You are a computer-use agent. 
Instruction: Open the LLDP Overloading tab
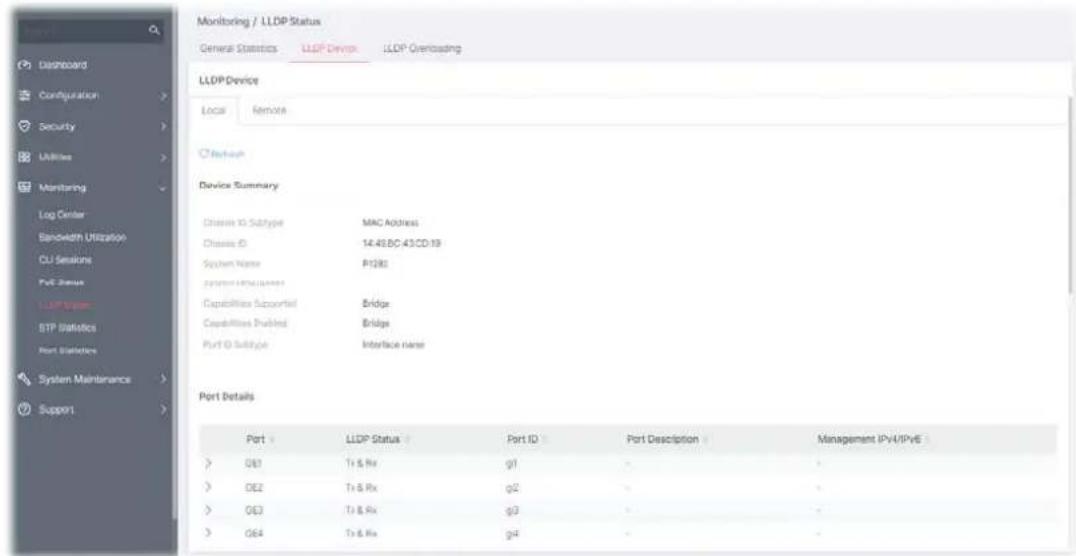(x=421, y=49)
